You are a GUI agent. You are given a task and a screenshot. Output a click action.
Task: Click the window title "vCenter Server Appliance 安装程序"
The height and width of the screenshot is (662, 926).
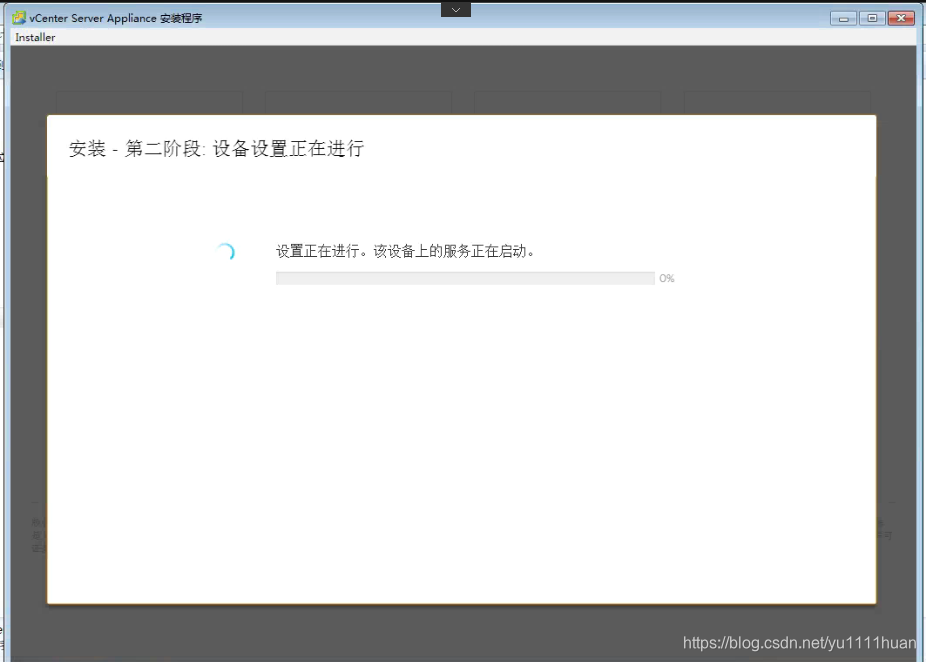coord(116,18)
